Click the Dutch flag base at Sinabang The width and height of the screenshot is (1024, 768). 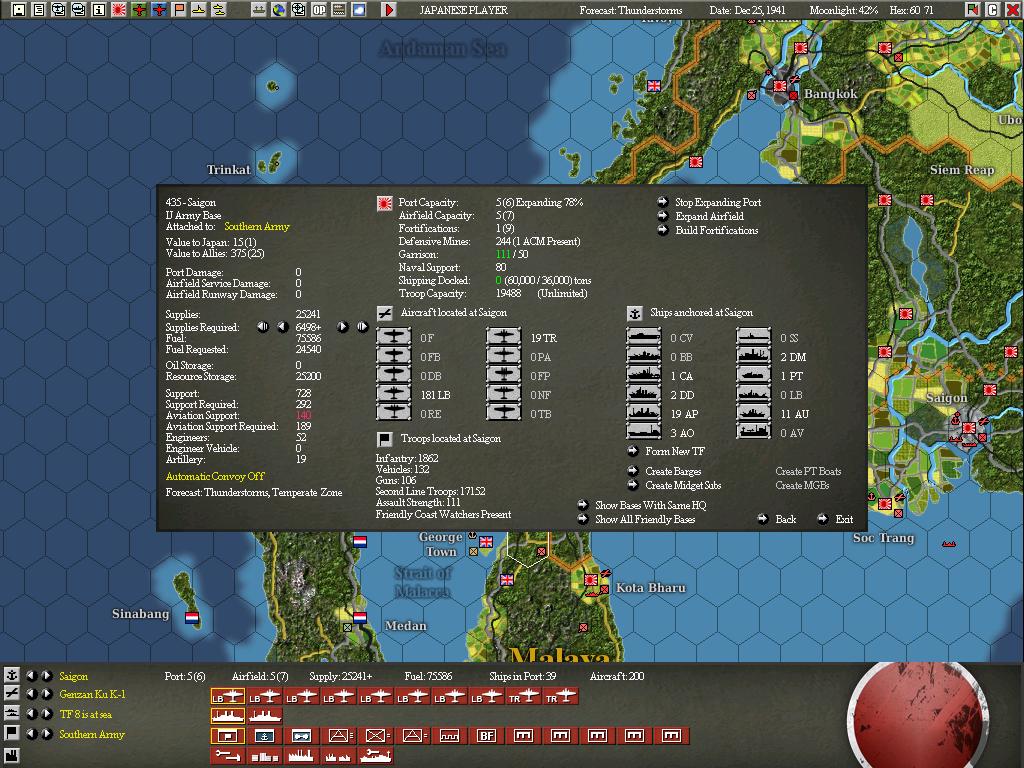[192, 617]
